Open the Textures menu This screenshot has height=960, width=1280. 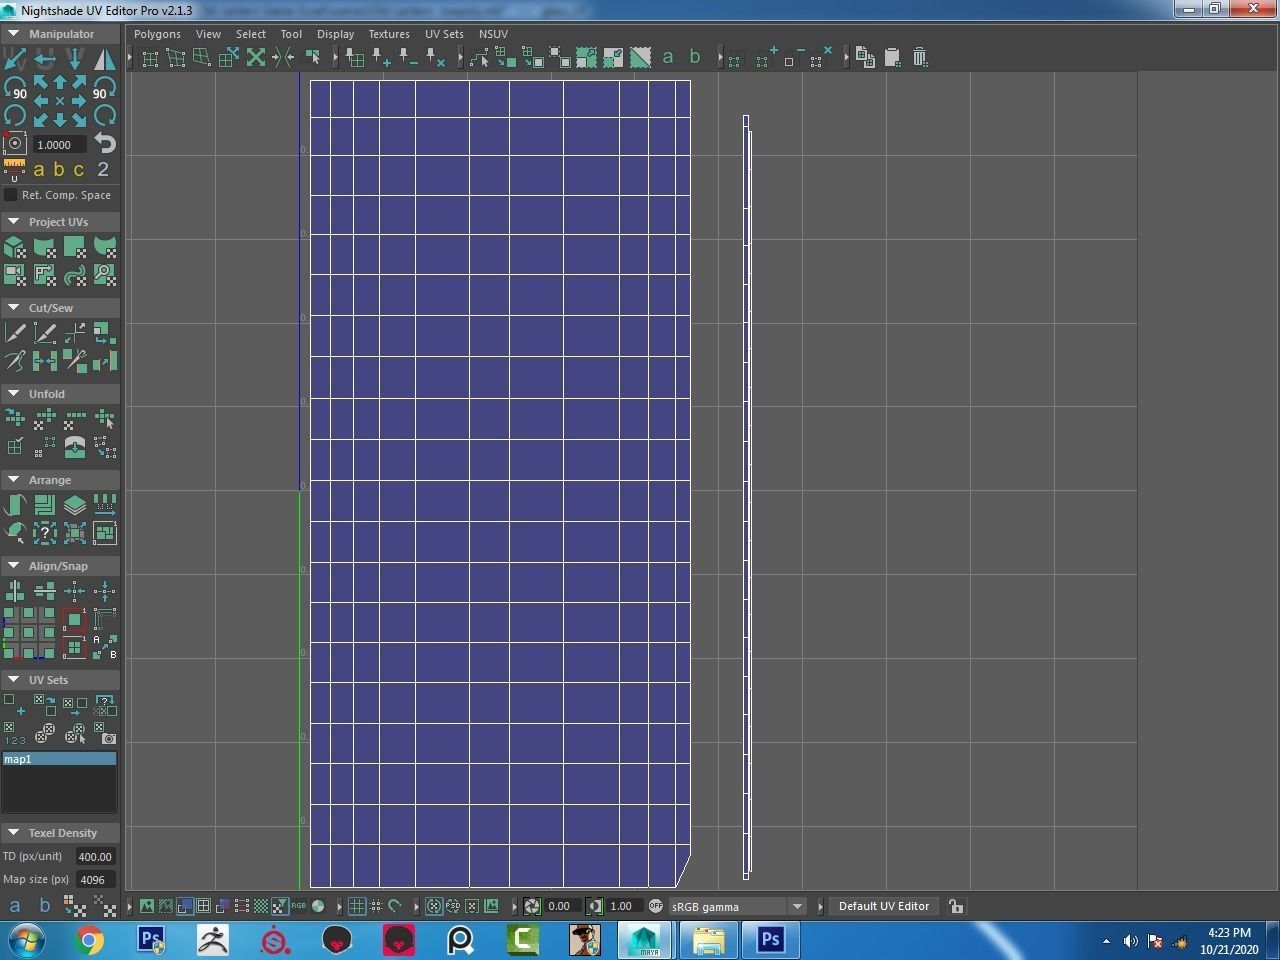coord(389,34)
